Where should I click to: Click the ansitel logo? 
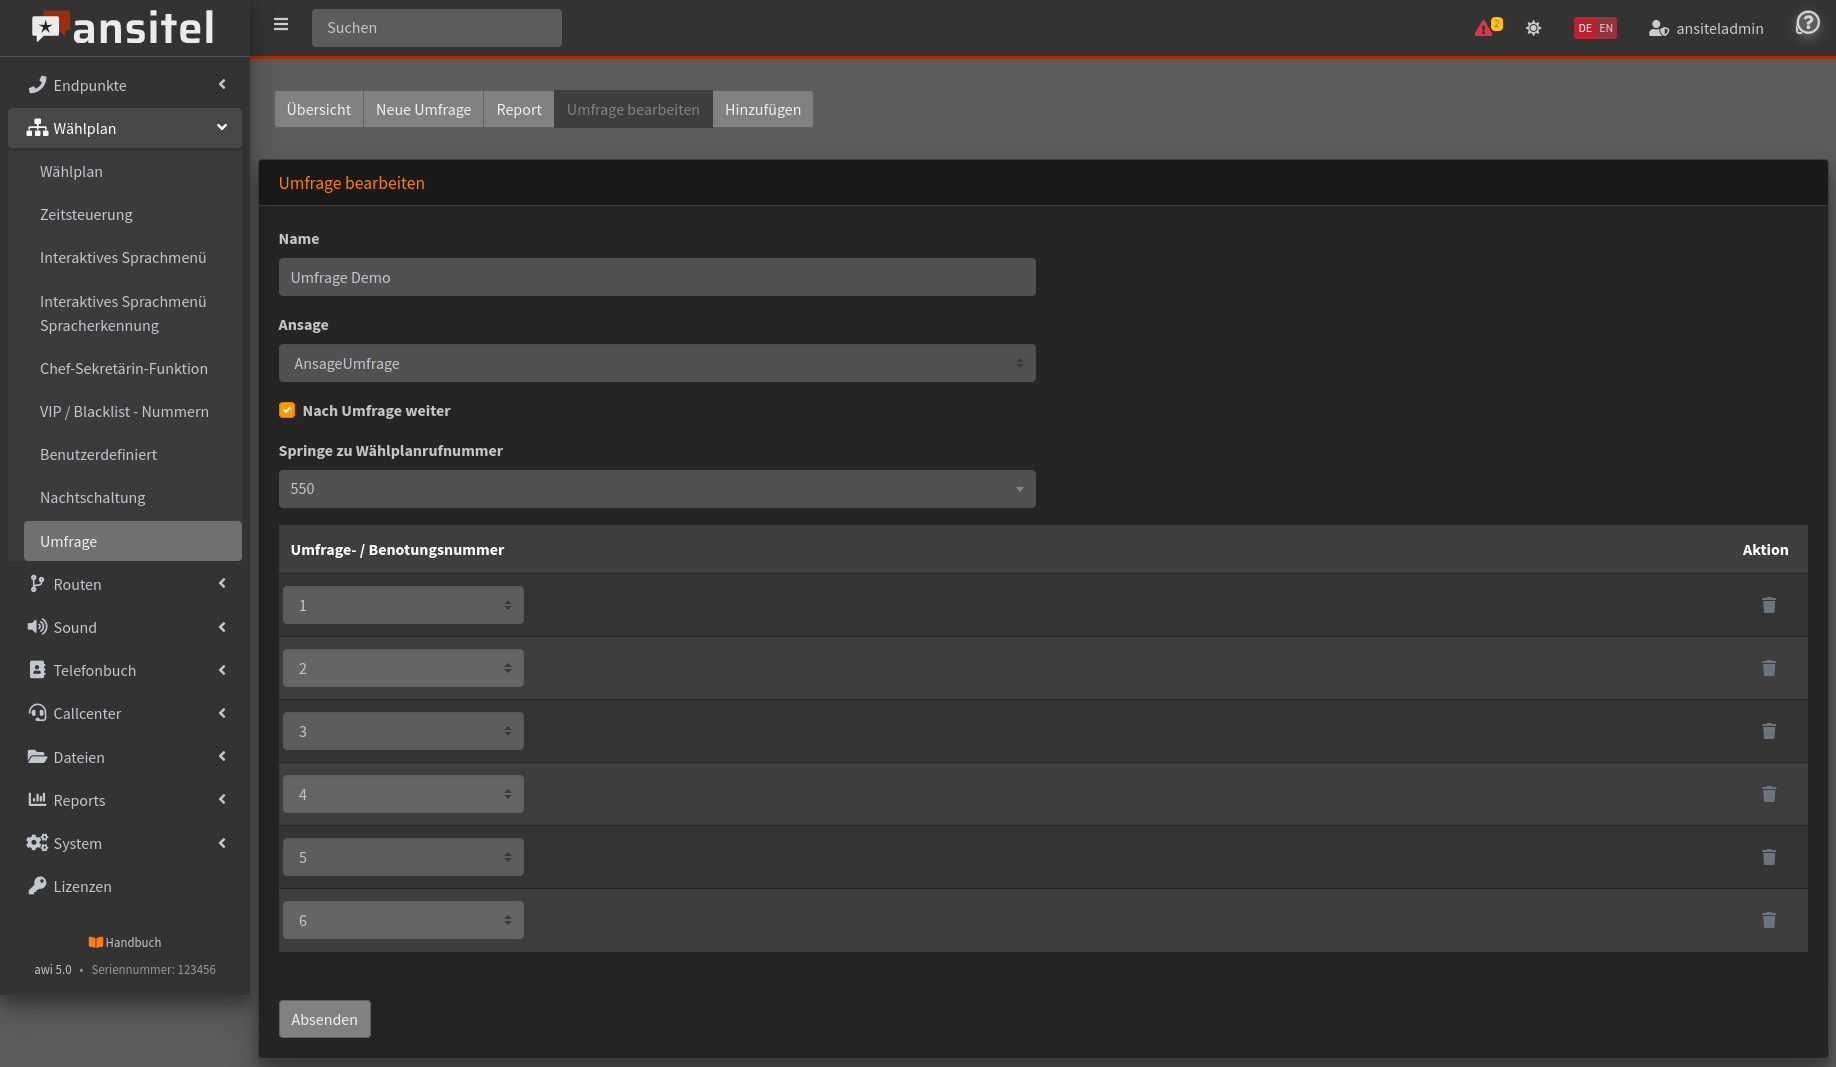124,28
